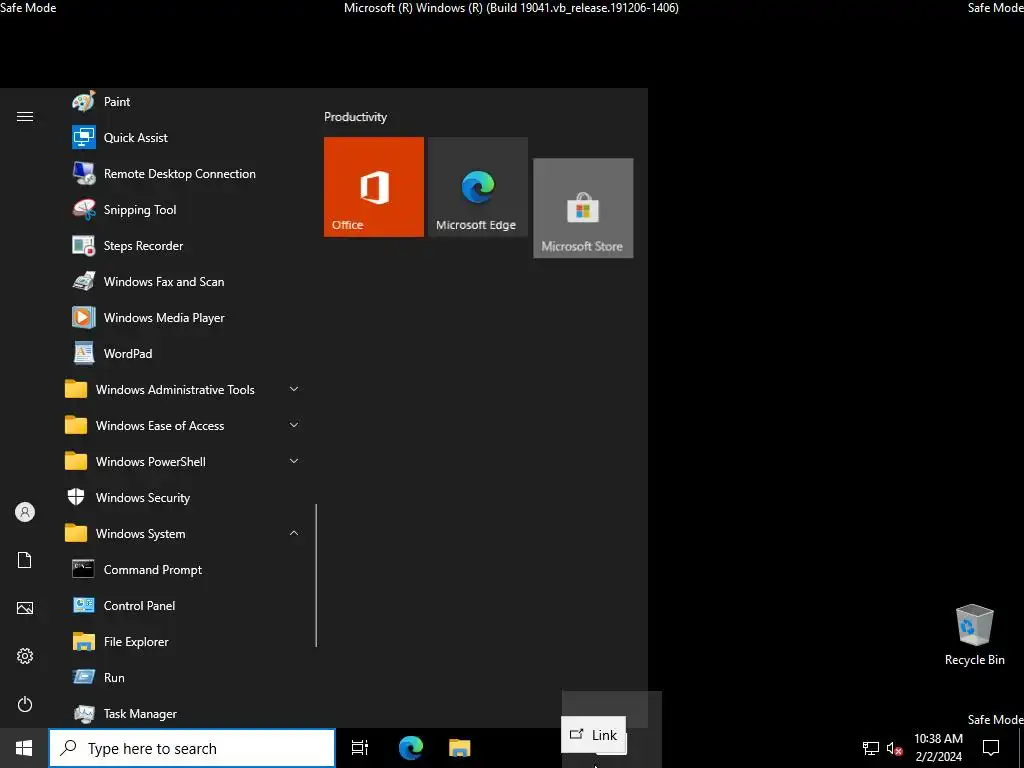The height and width of the screenshot is (768, 1024).
Task: Open File Explorer from Windows System folder
Action: click(183, 641)
